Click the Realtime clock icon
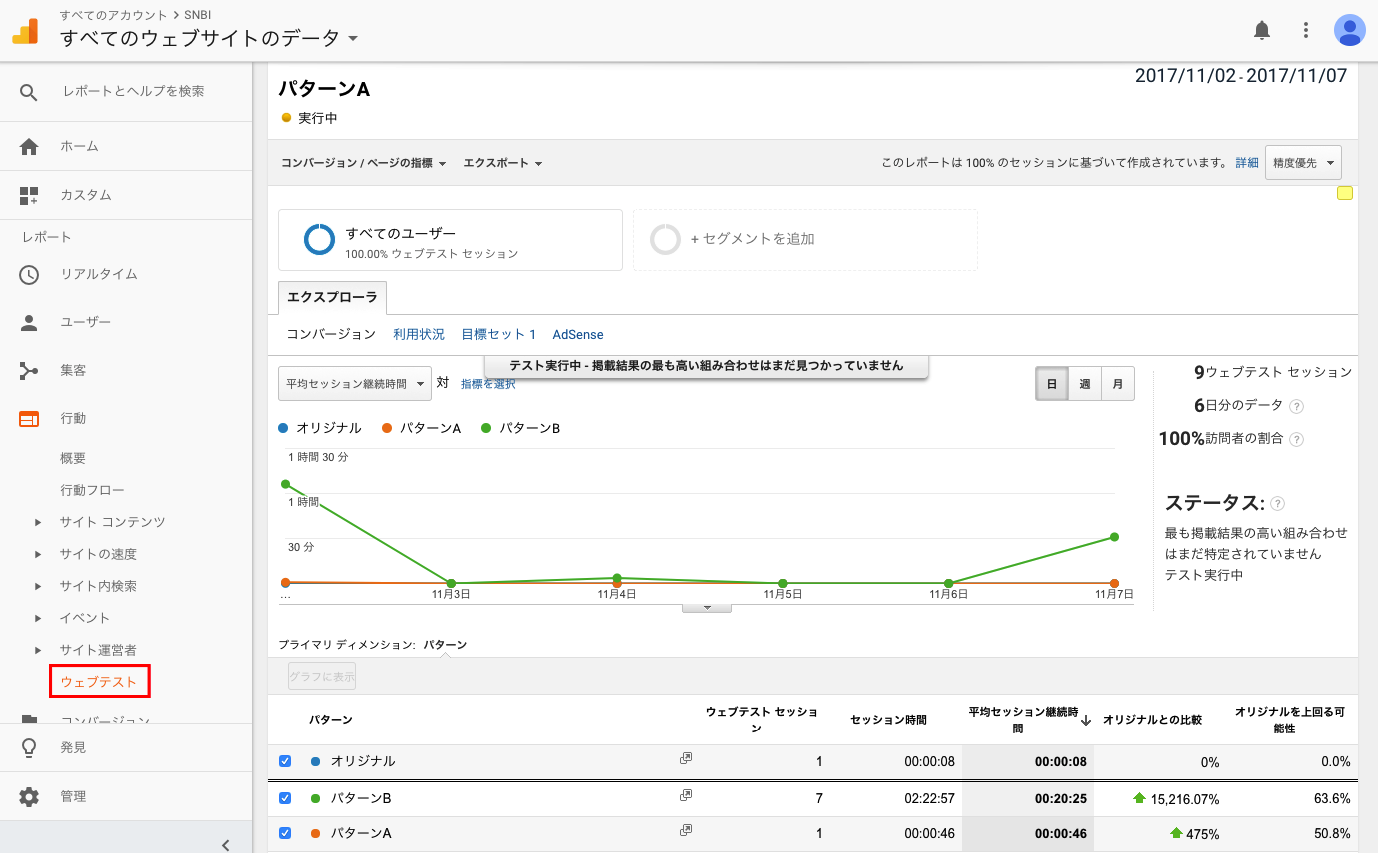 pos(29,275)
